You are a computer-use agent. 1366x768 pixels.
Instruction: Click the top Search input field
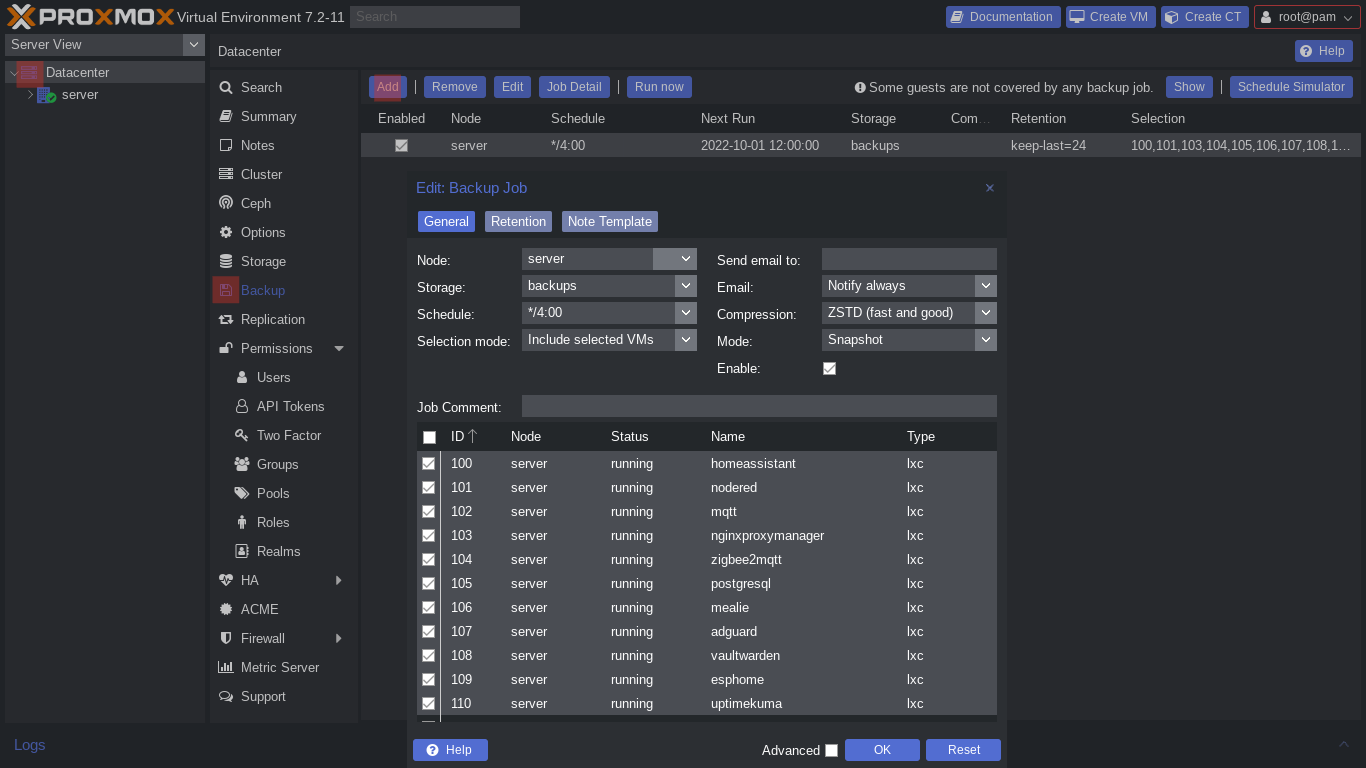(435, 17)
